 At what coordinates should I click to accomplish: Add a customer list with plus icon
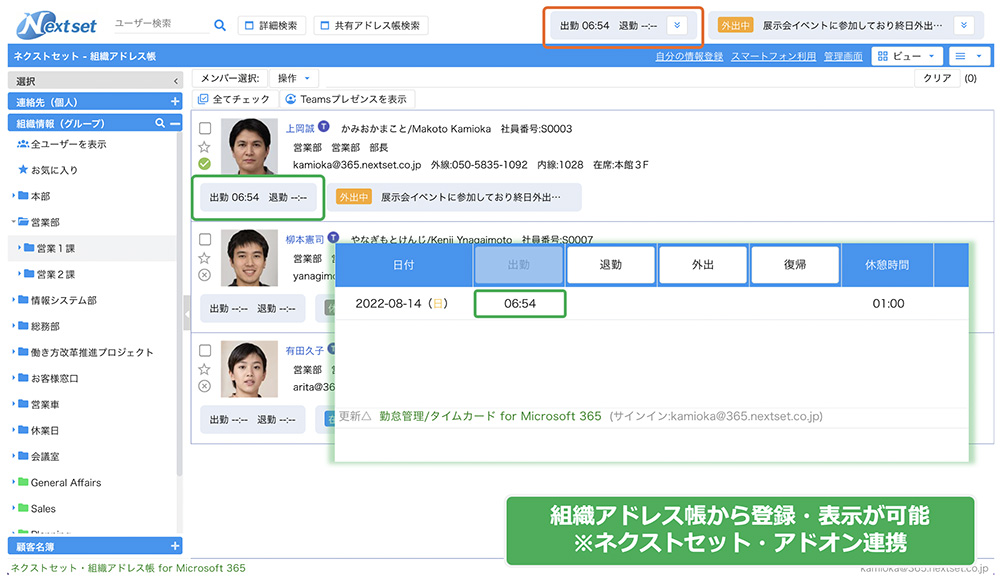point(175,546)
